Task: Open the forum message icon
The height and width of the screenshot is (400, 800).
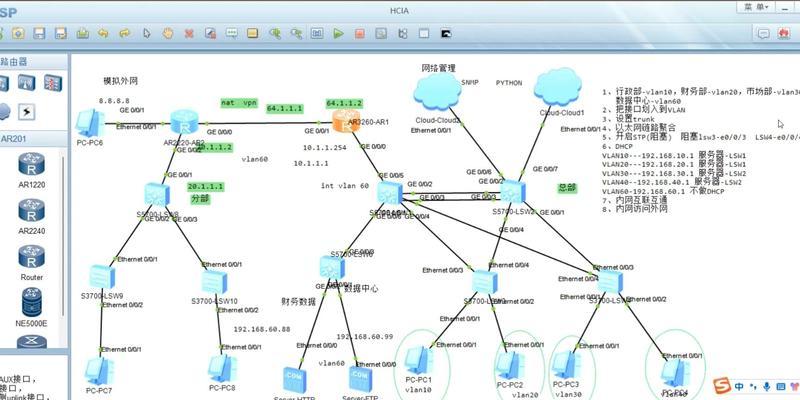Action: click(763, 34)
